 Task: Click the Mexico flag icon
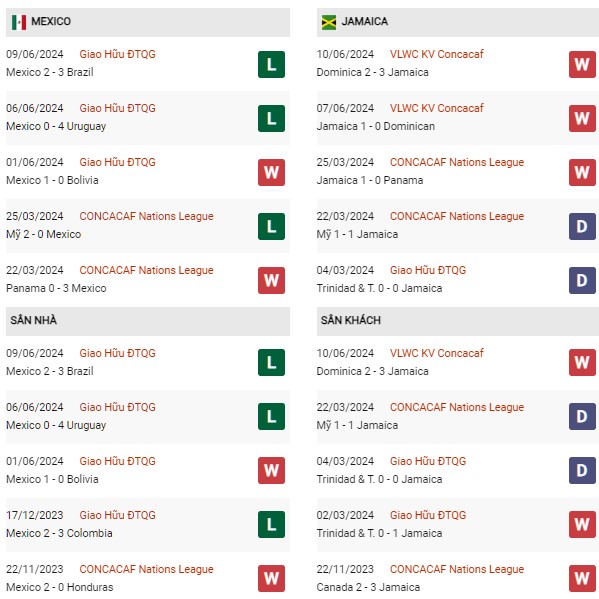pyautogui.click(x=19, y=22)
